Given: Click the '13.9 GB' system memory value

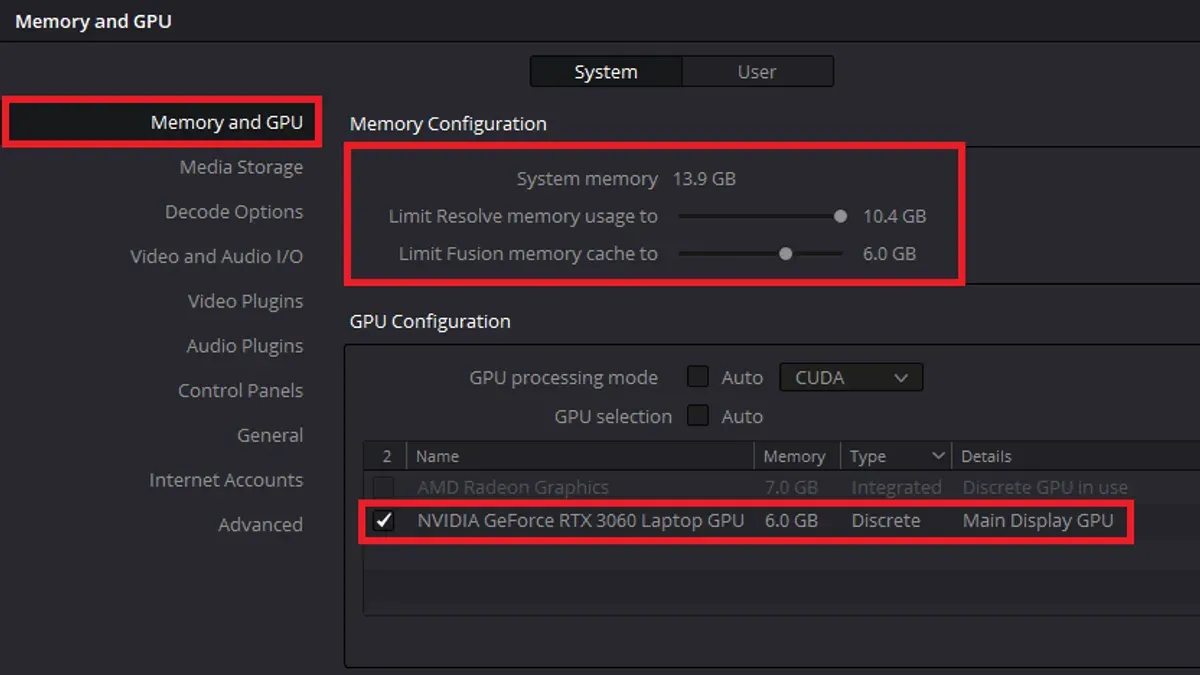Looking at the screenshot, I should [704, 179].
